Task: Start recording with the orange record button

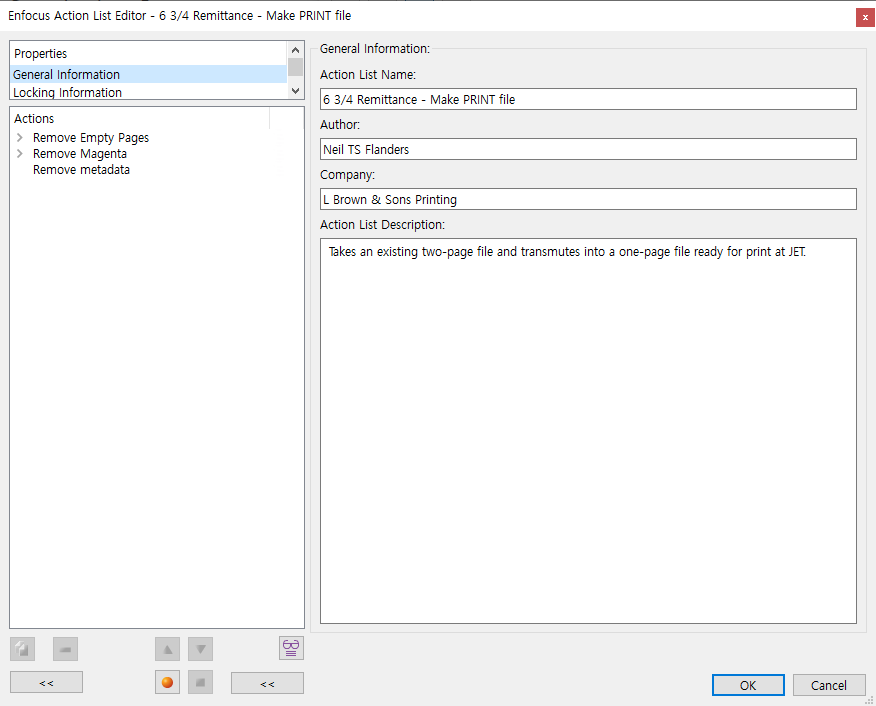Action: [x=167, y=683]
